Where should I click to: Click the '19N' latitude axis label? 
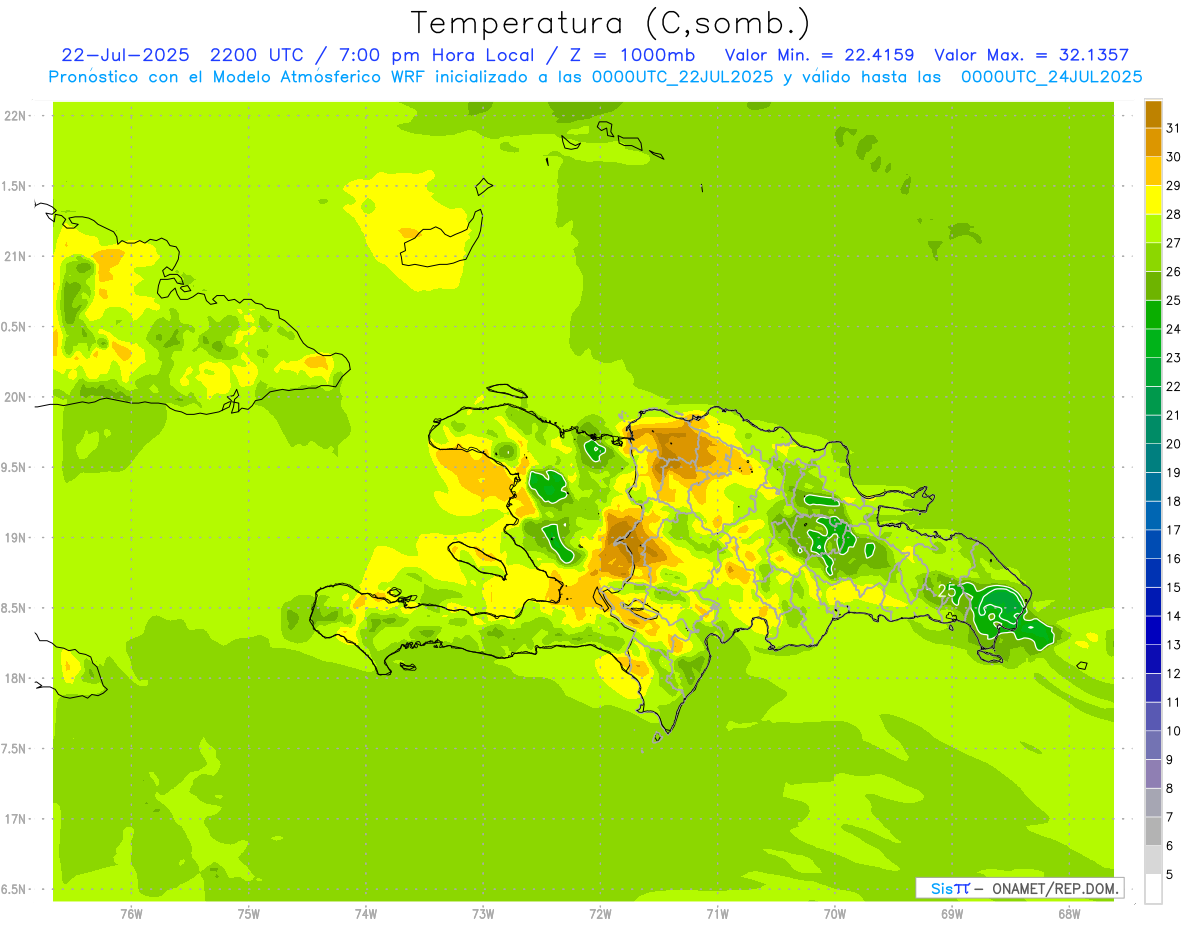15,538
